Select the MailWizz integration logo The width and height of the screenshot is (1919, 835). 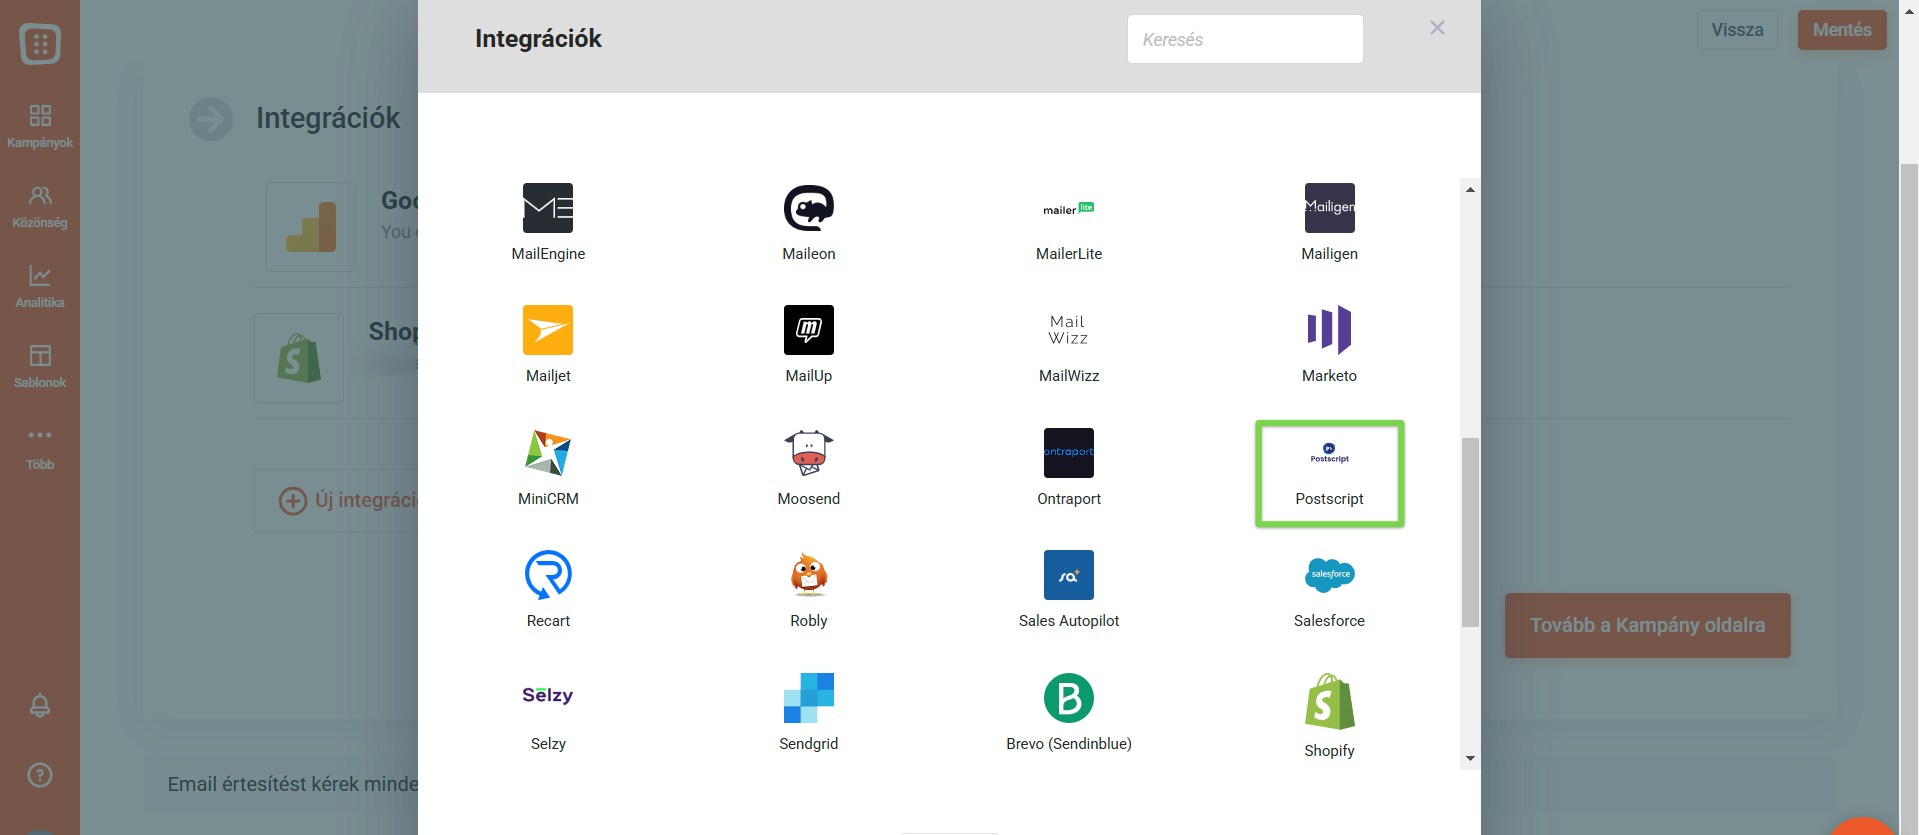1069,330
